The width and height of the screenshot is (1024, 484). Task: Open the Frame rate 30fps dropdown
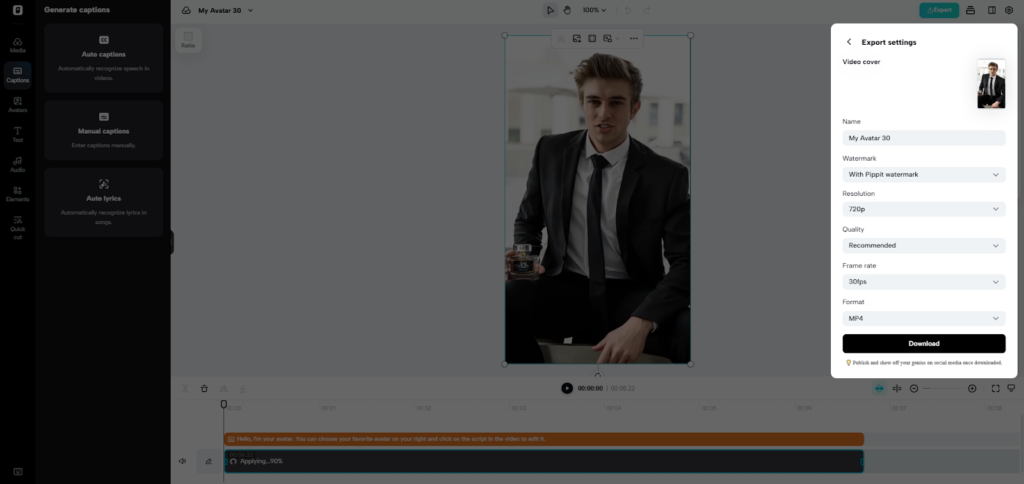[x=923, y=282]
